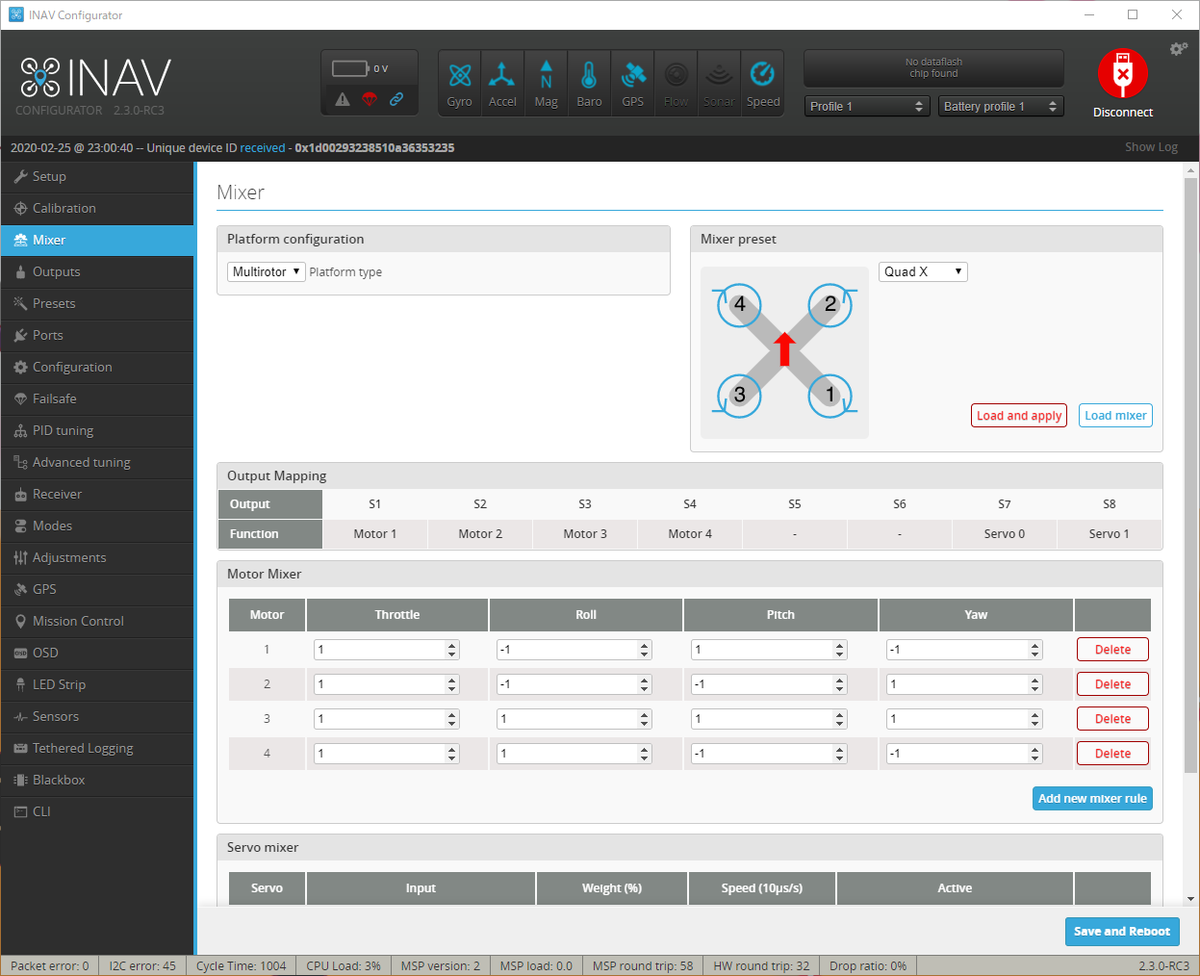
Task: Open the Configuration tab
Action: tap(97, 367)
